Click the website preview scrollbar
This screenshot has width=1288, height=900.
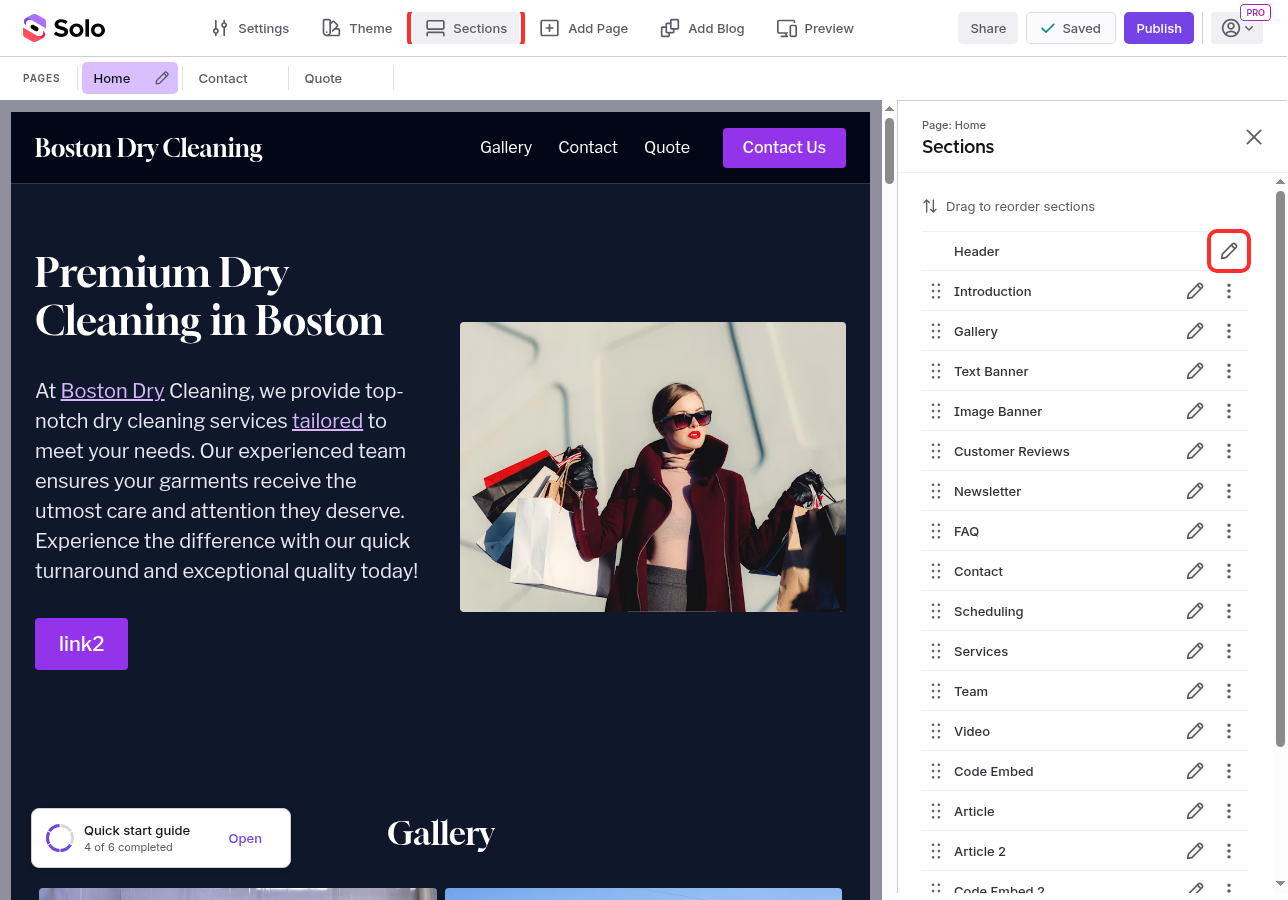click(x=889, y=151)
